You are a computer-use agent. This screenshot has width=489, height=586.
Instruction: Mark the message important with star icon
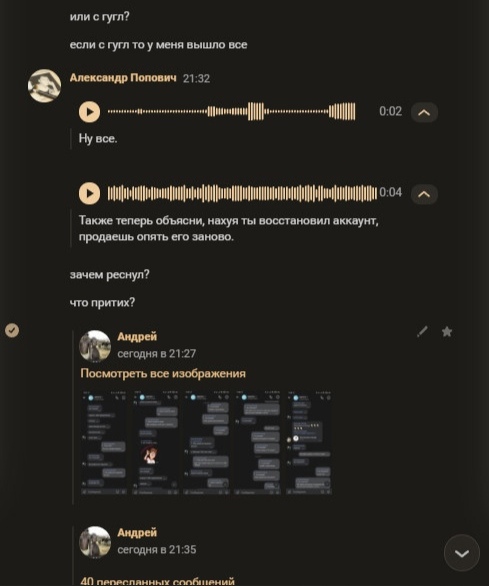click(447, 331)
